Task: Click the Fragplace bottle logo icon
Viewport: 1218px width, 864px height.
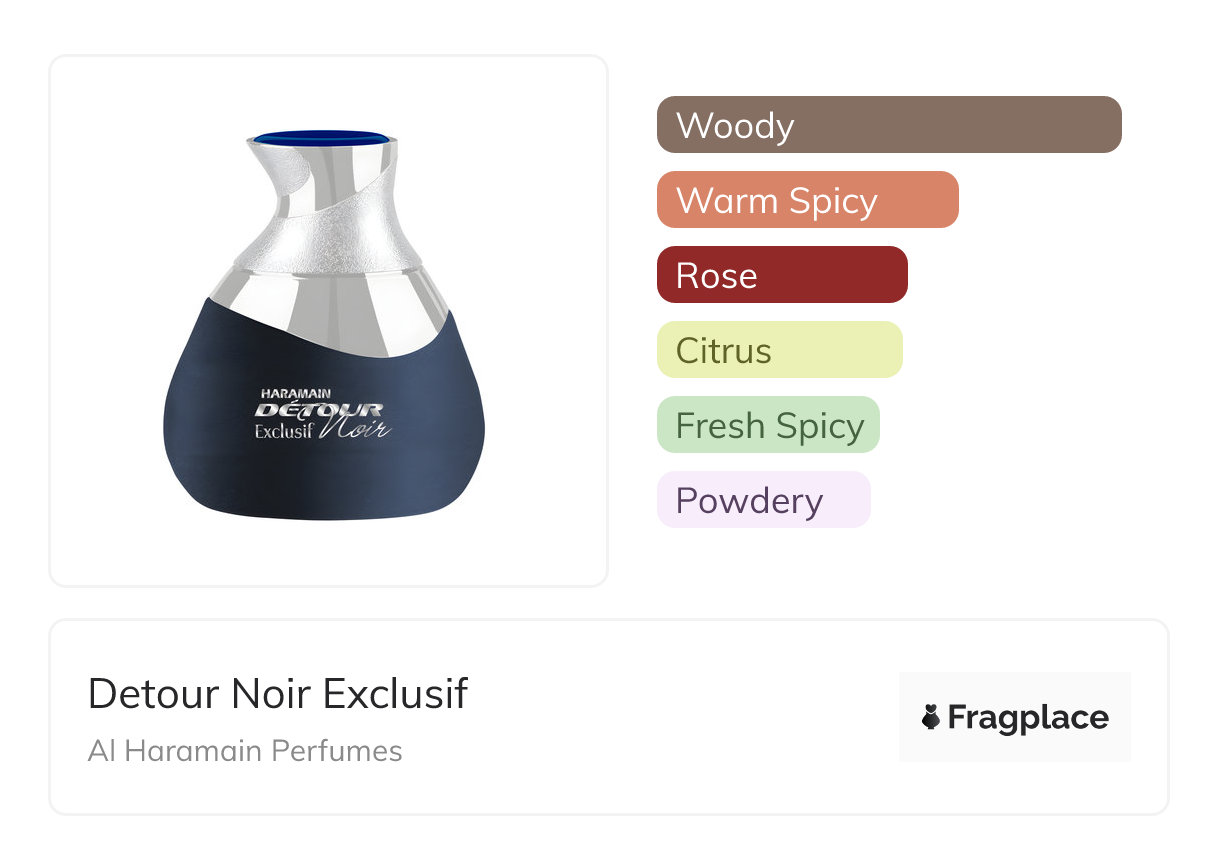Action: [931, 717]
